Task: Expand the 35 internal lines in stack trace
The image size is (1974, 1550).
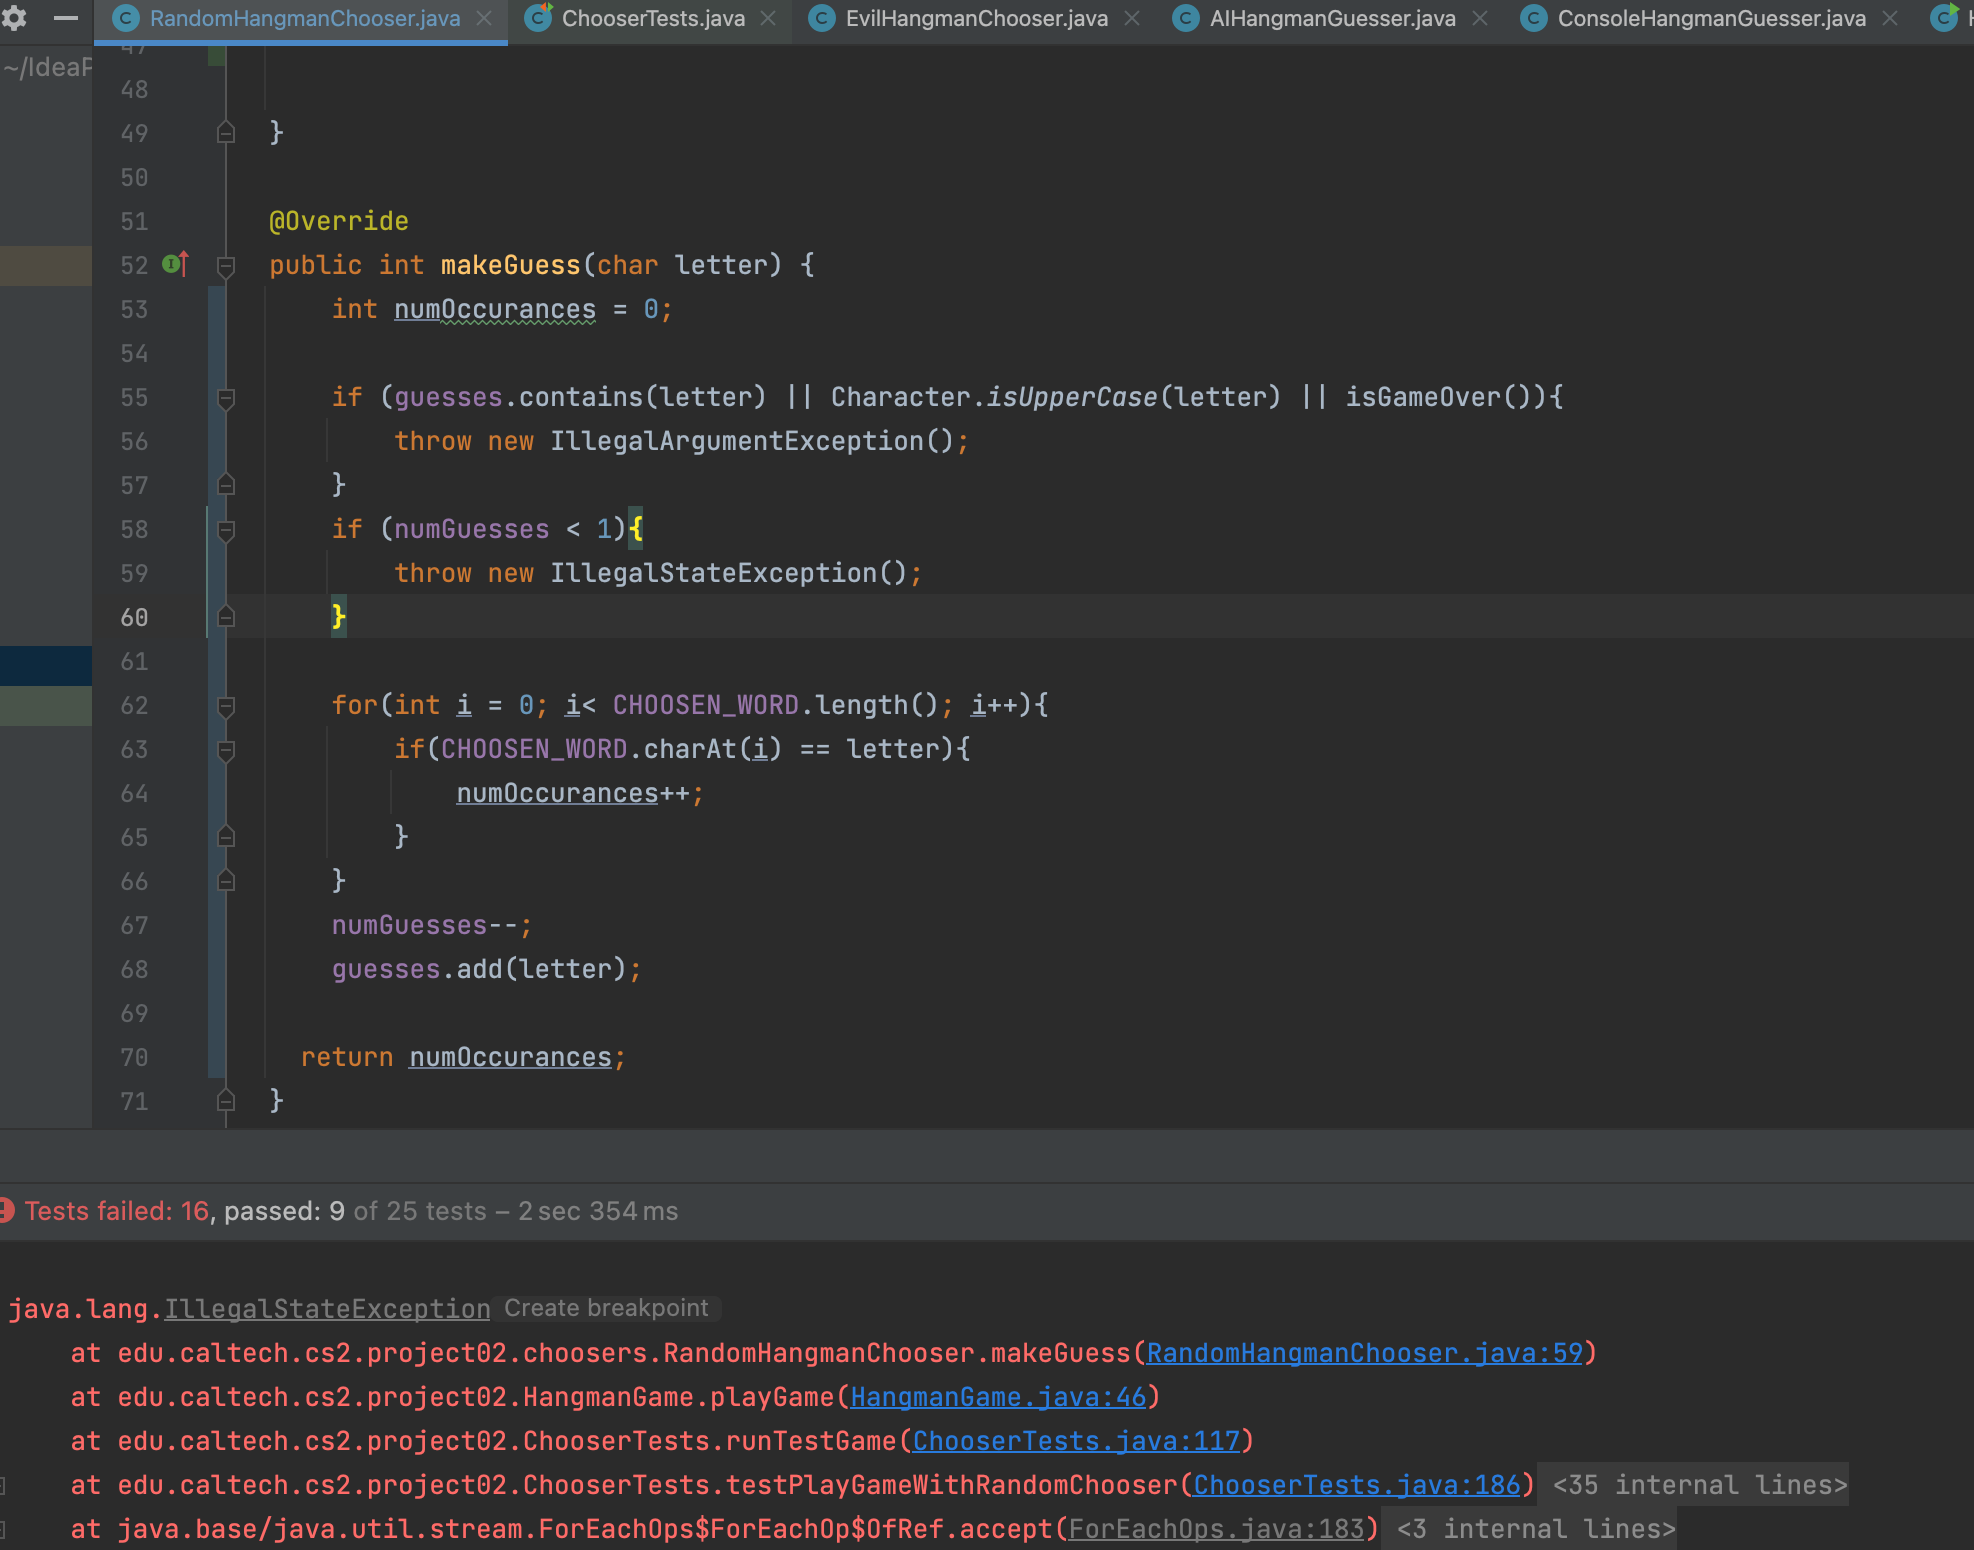Action: coord(1700,1485)
